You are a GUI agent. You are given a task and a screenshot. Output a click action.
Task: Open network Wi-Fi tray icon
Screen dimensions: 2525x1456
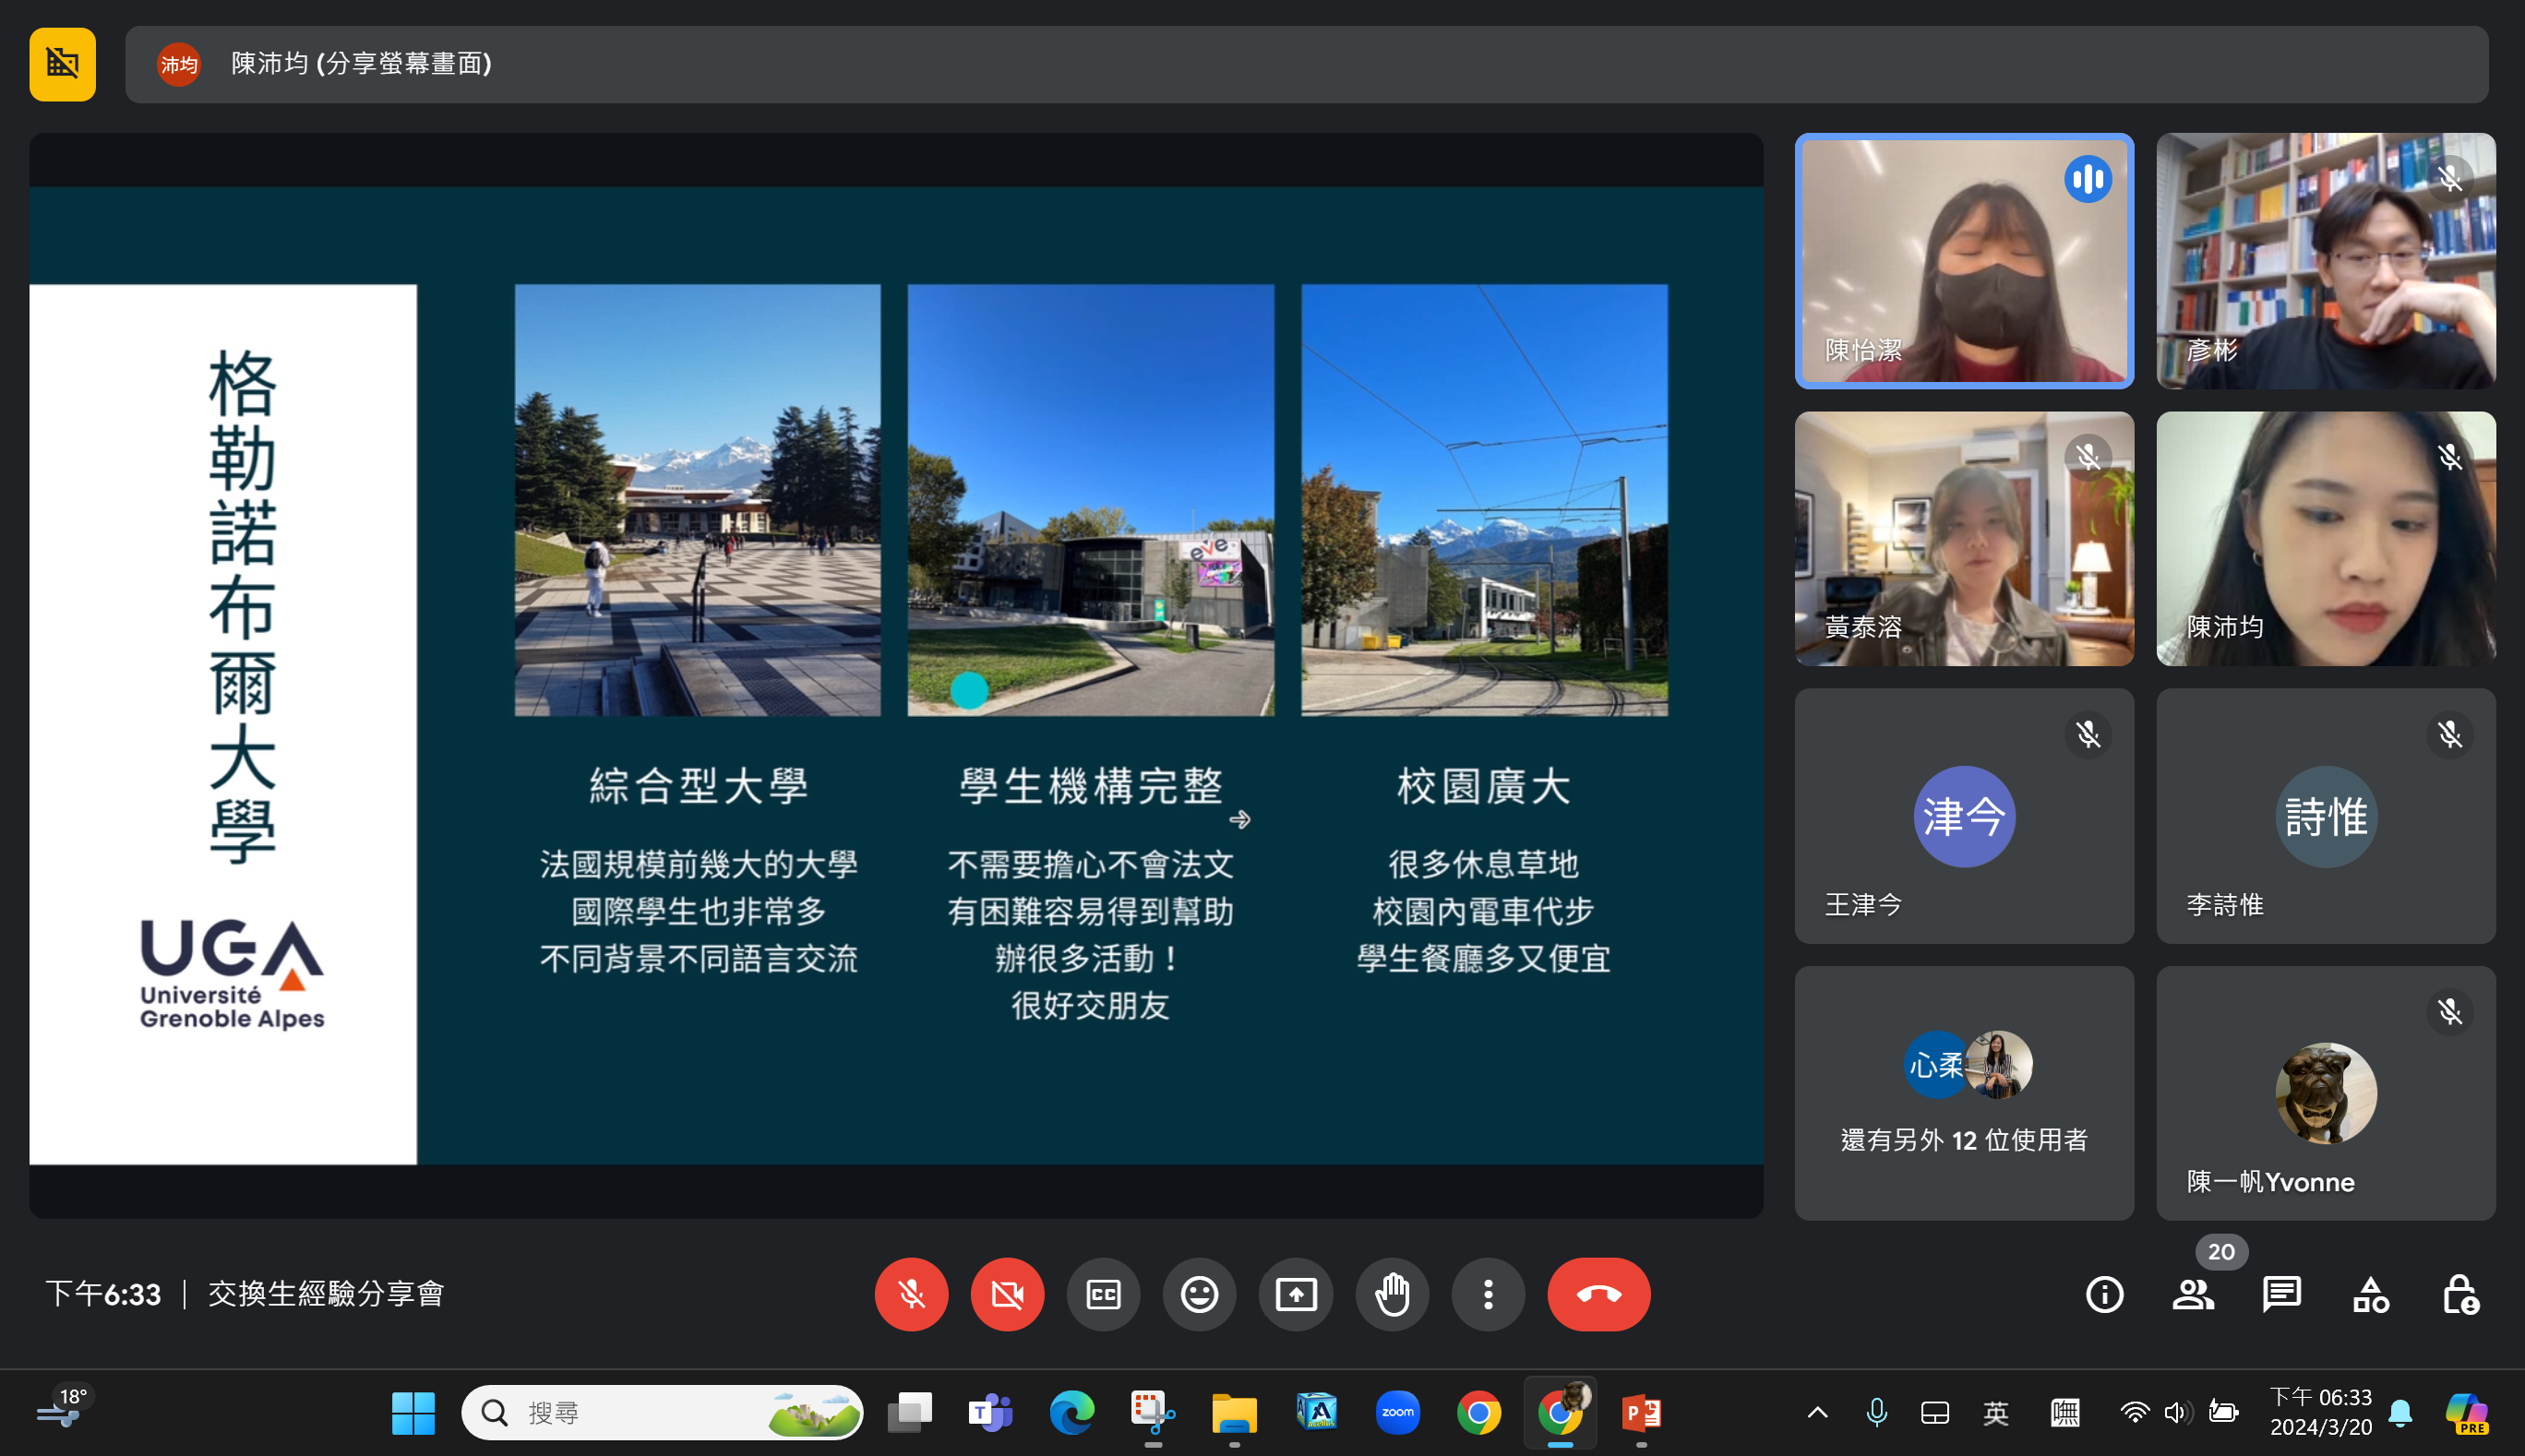[2133, 1413]
